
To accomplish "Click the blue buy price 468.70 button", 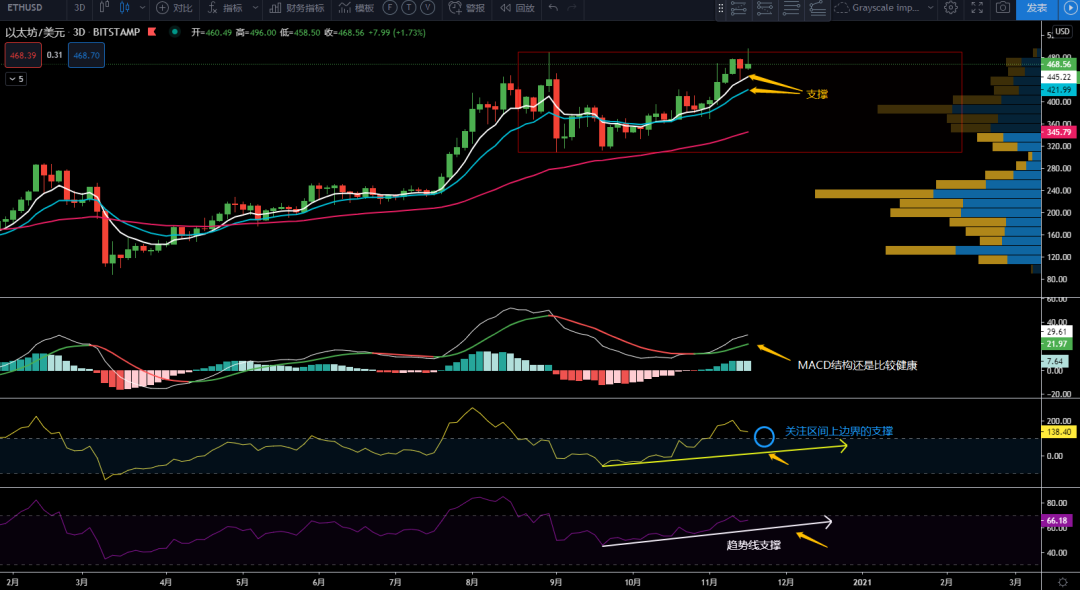I will (86, 55).
